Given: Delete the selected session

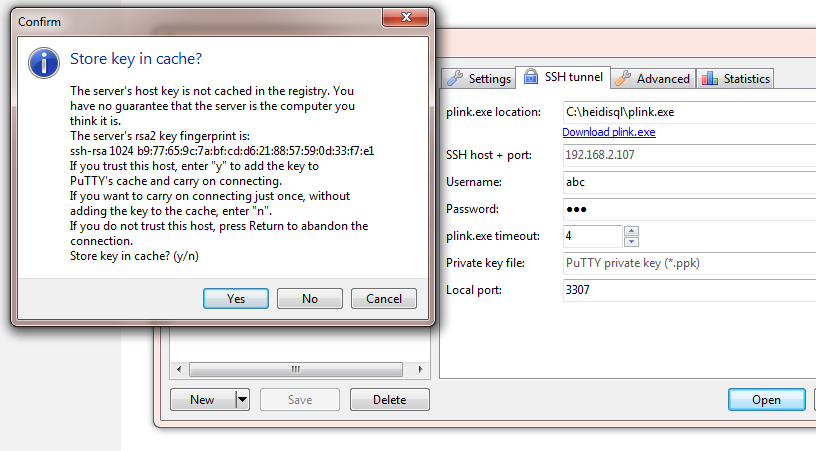Looking at the screenshot, I should pos(390,400).
